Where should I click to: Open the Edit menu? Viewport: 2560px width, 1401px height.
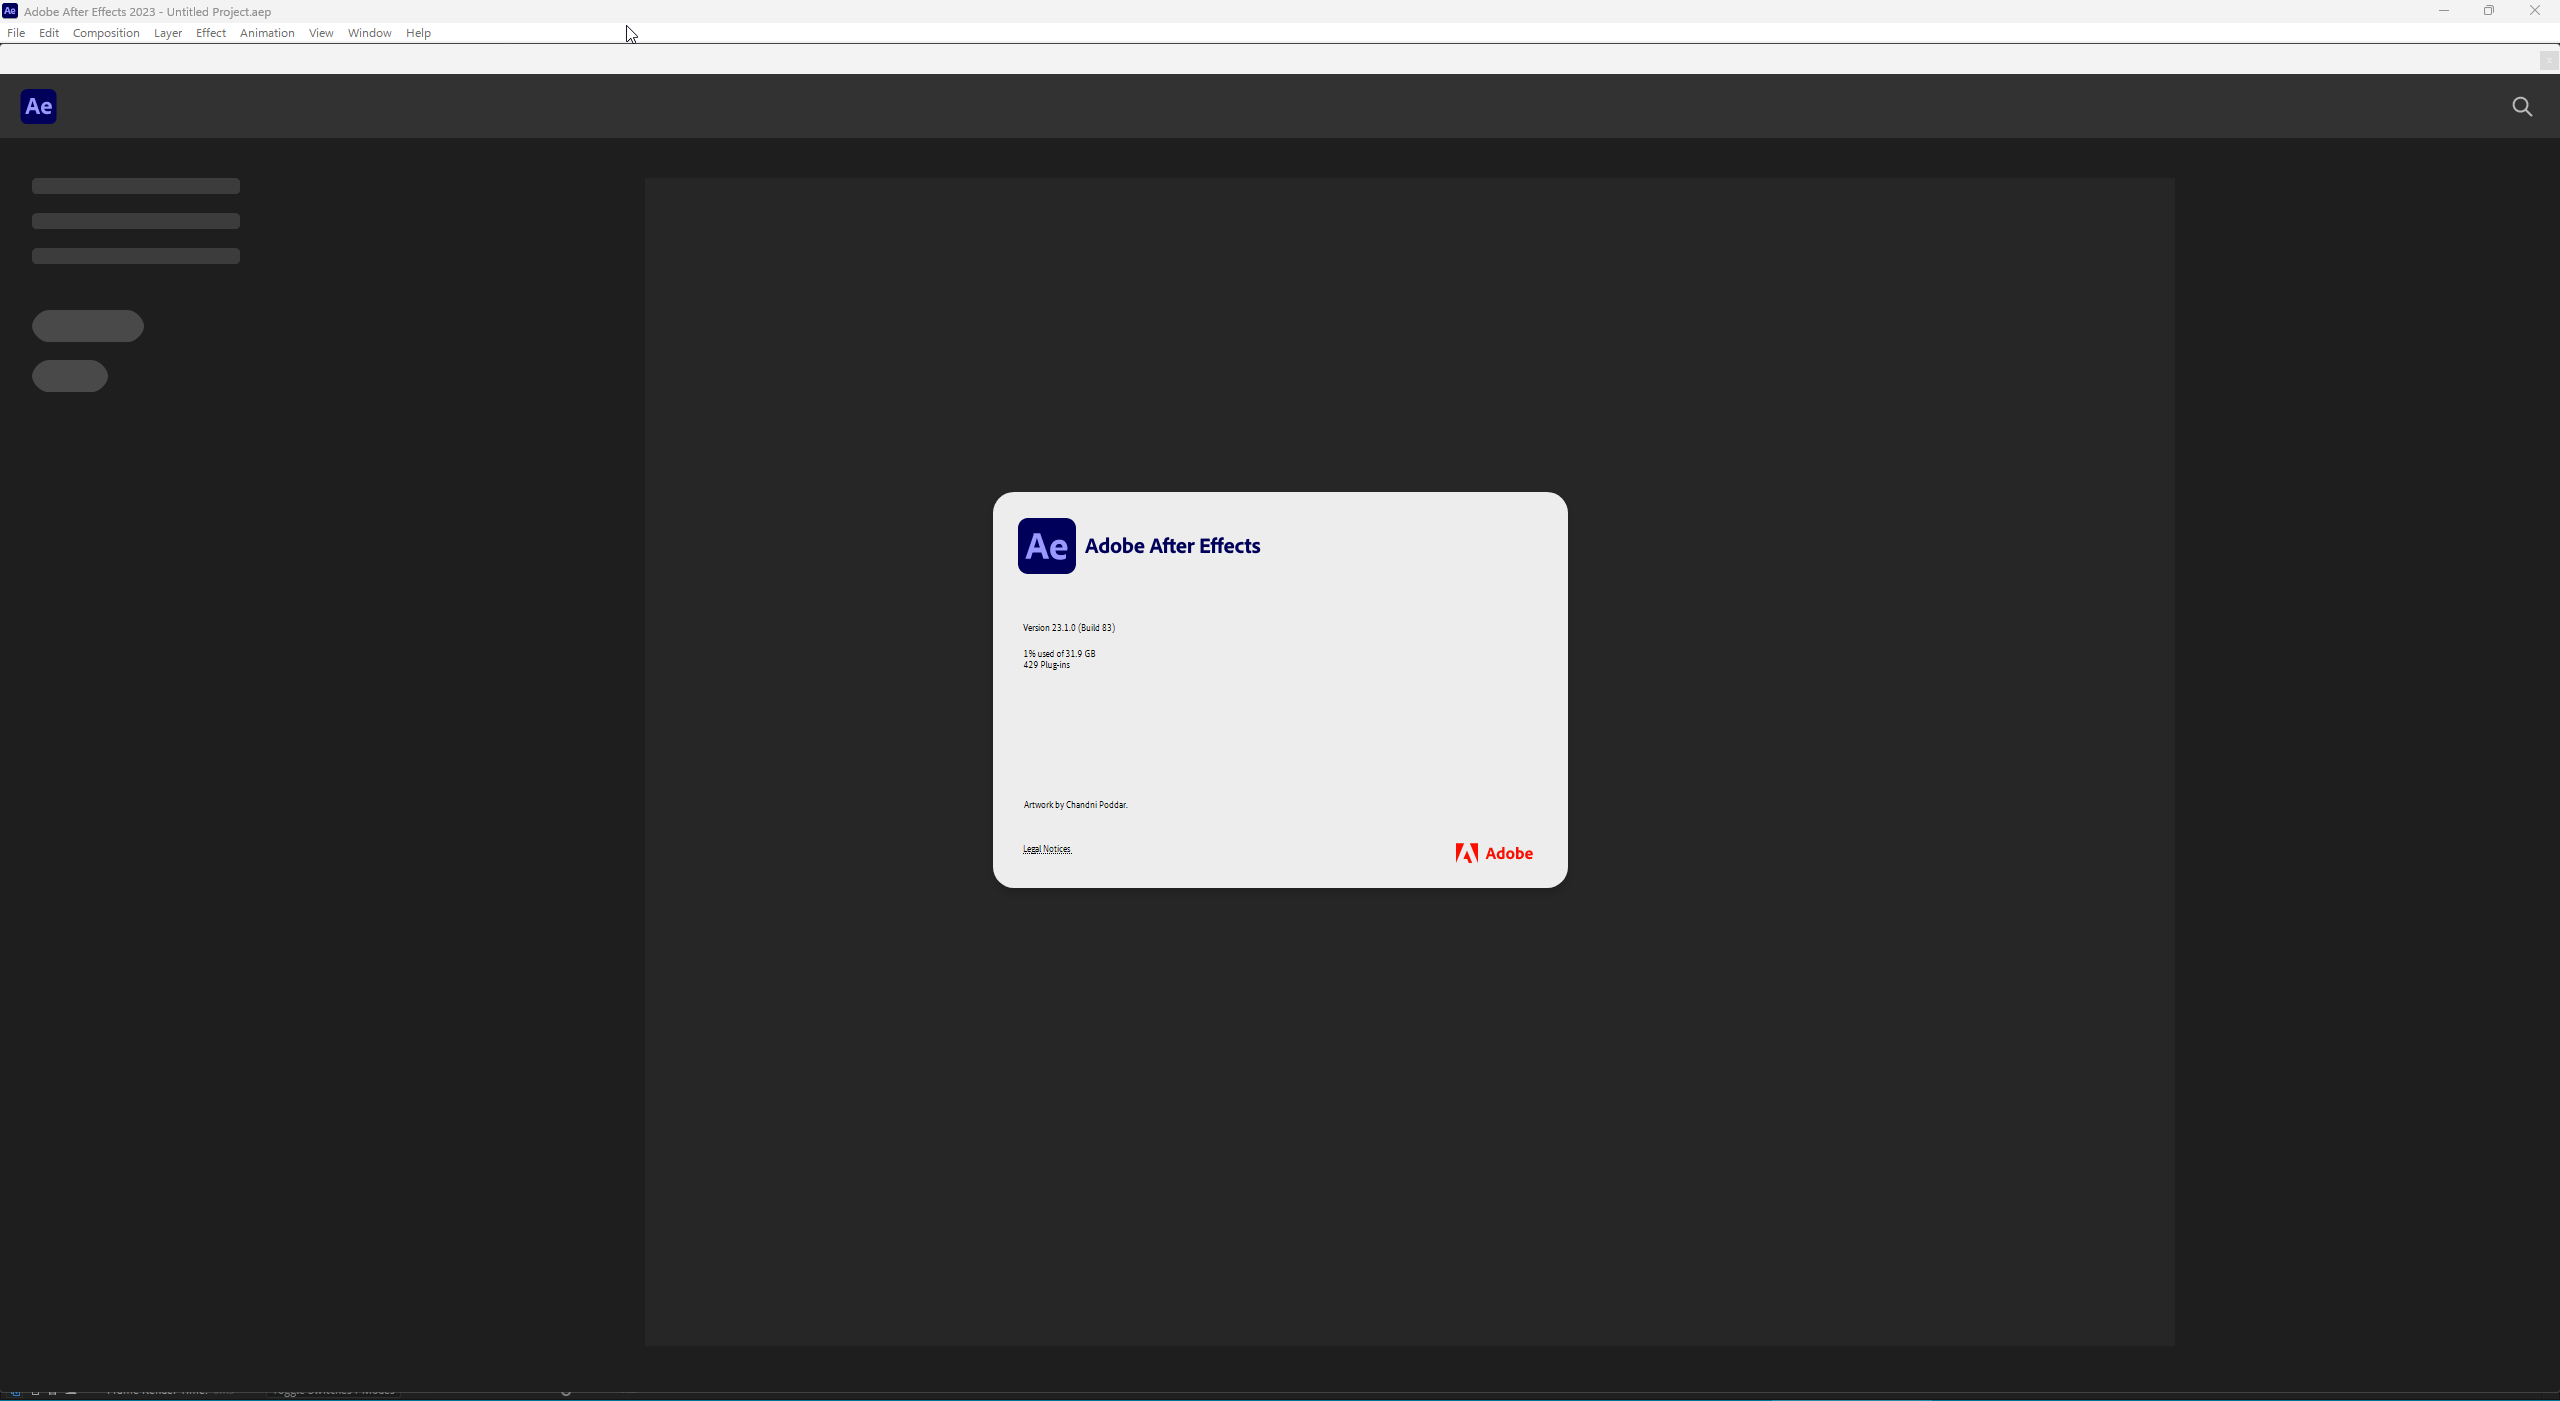49,33
